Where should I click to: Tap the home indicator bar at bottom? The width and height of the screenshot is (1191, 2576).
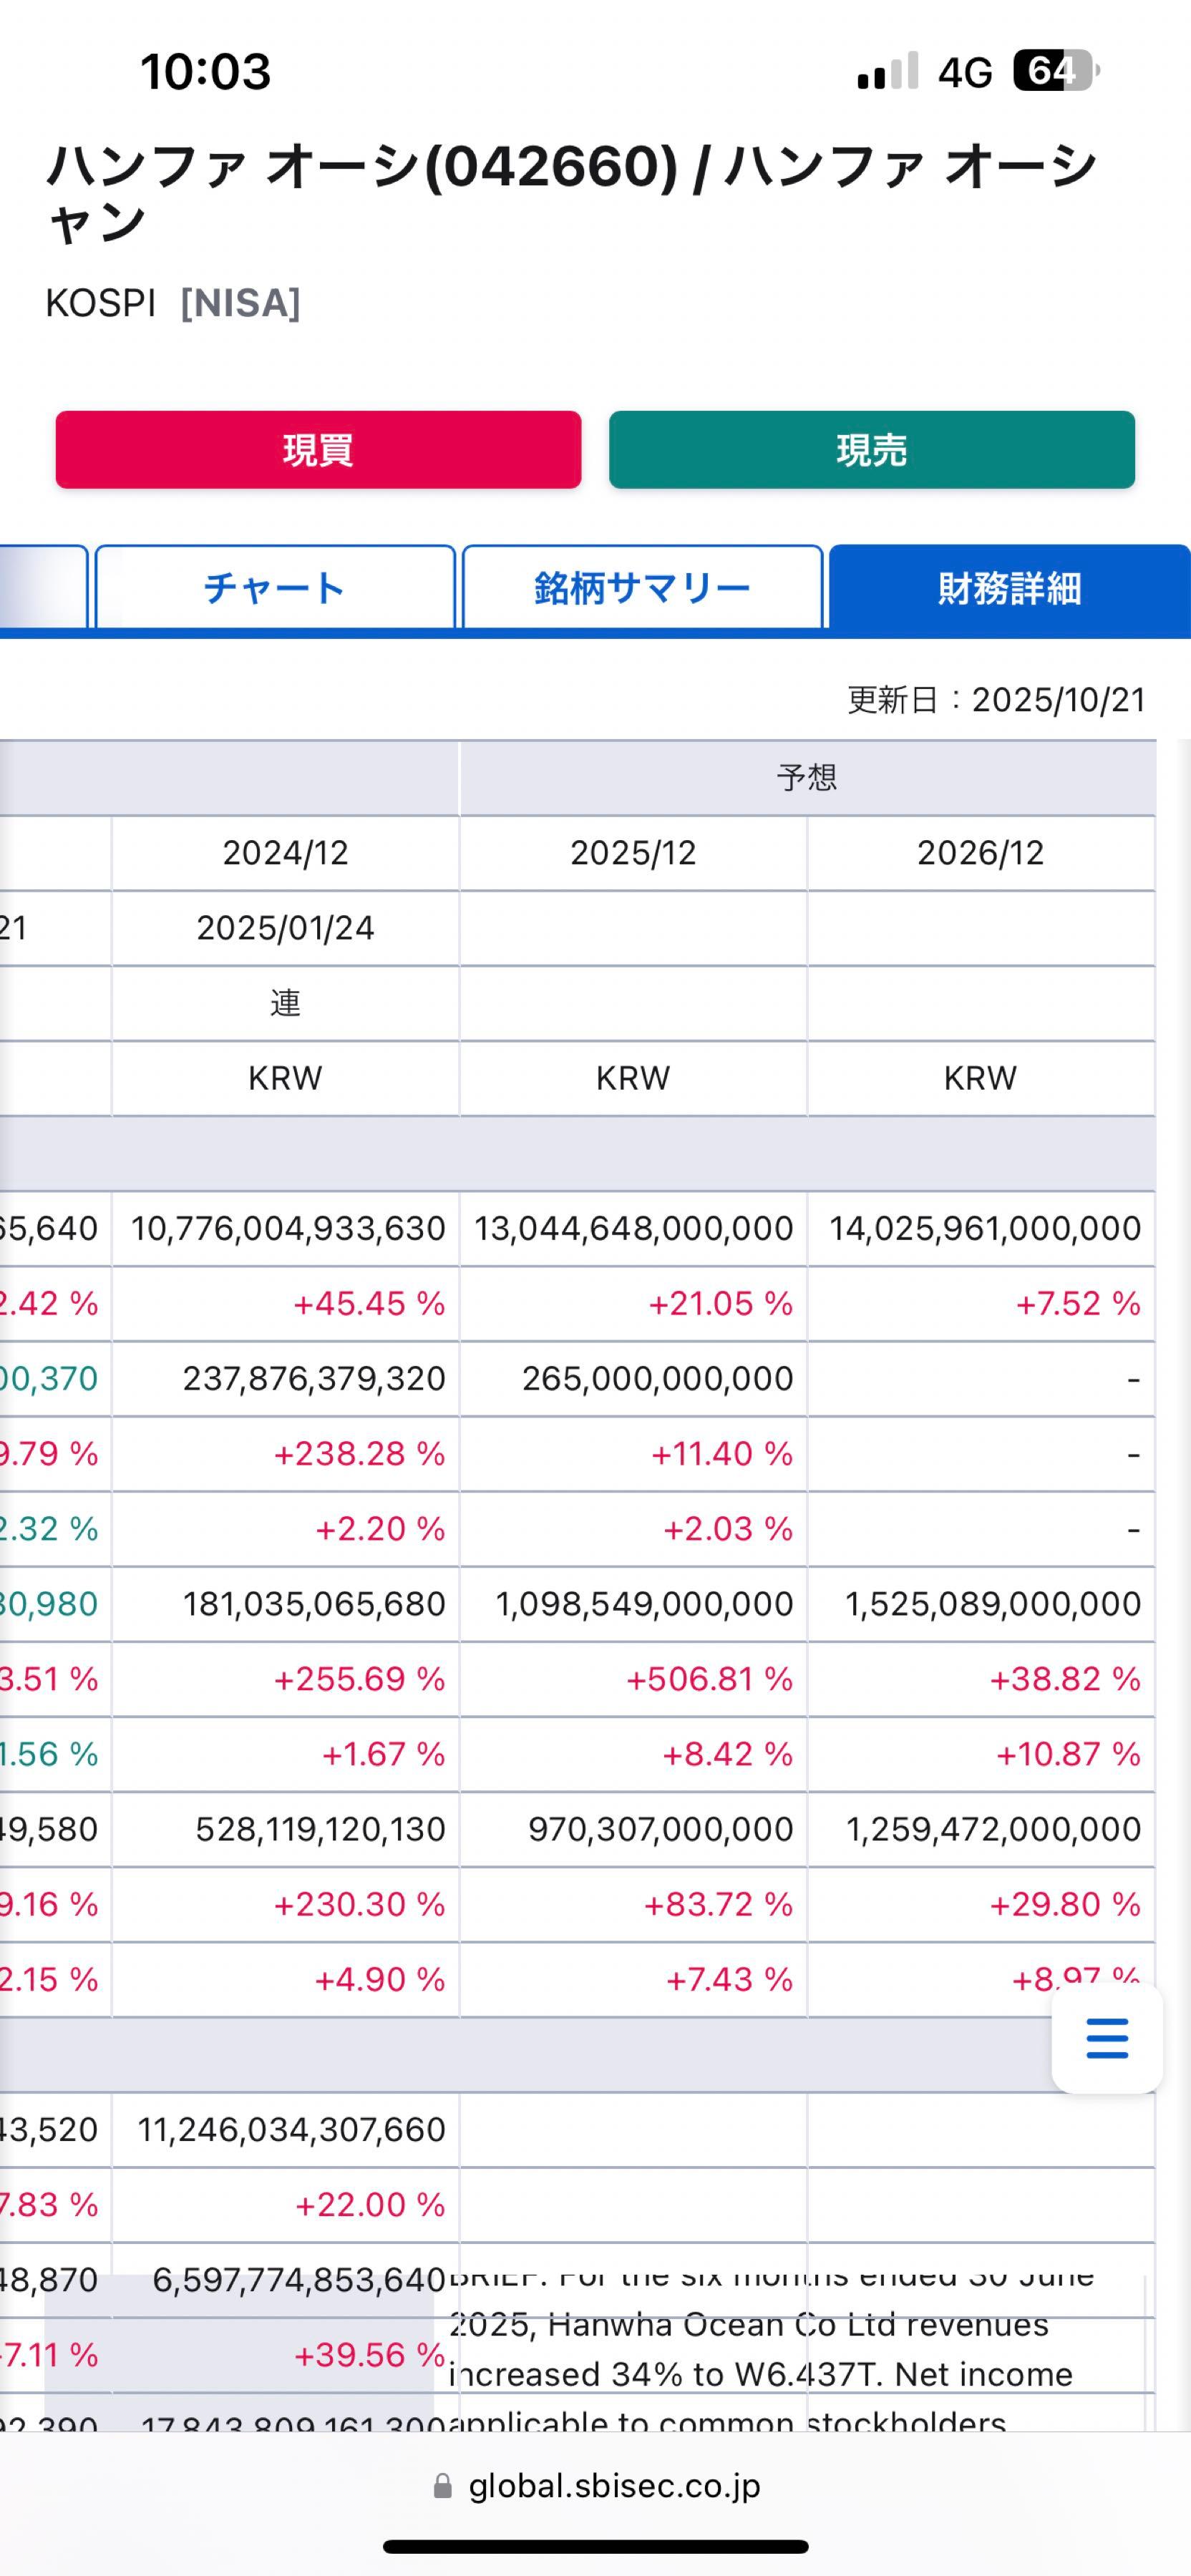595,2546
